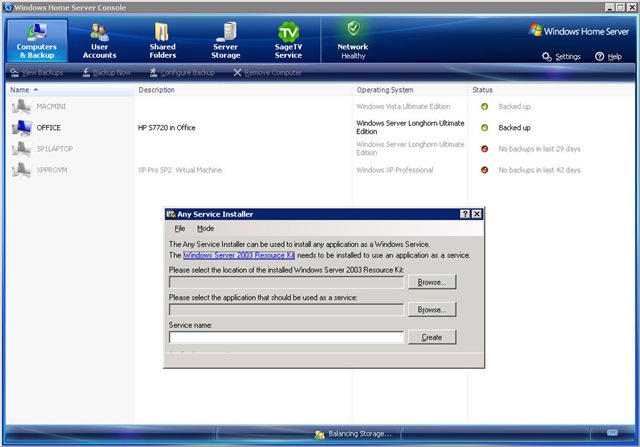
Task: Click the XPPROVM name text
Action: [x=52, y=170]
